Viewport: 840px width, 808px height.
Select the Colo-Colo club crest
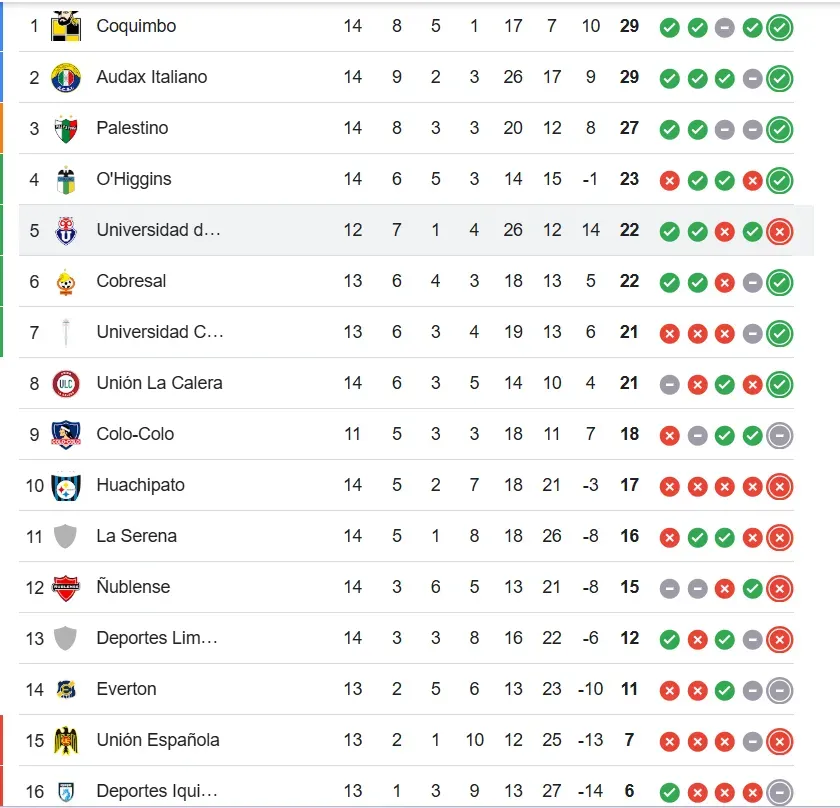[65, 434]
